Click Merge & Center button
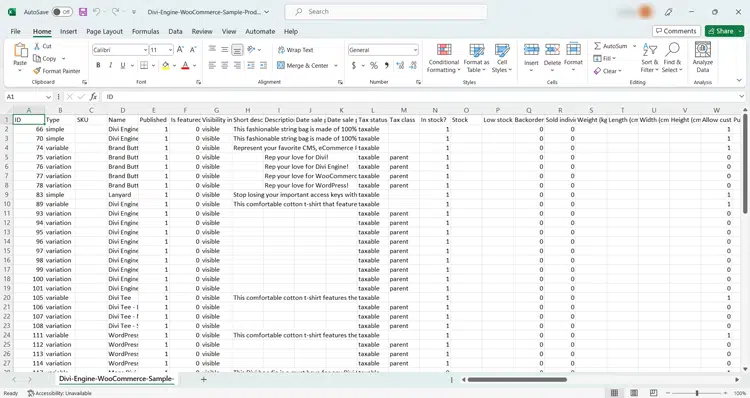 tap(303, 66)
